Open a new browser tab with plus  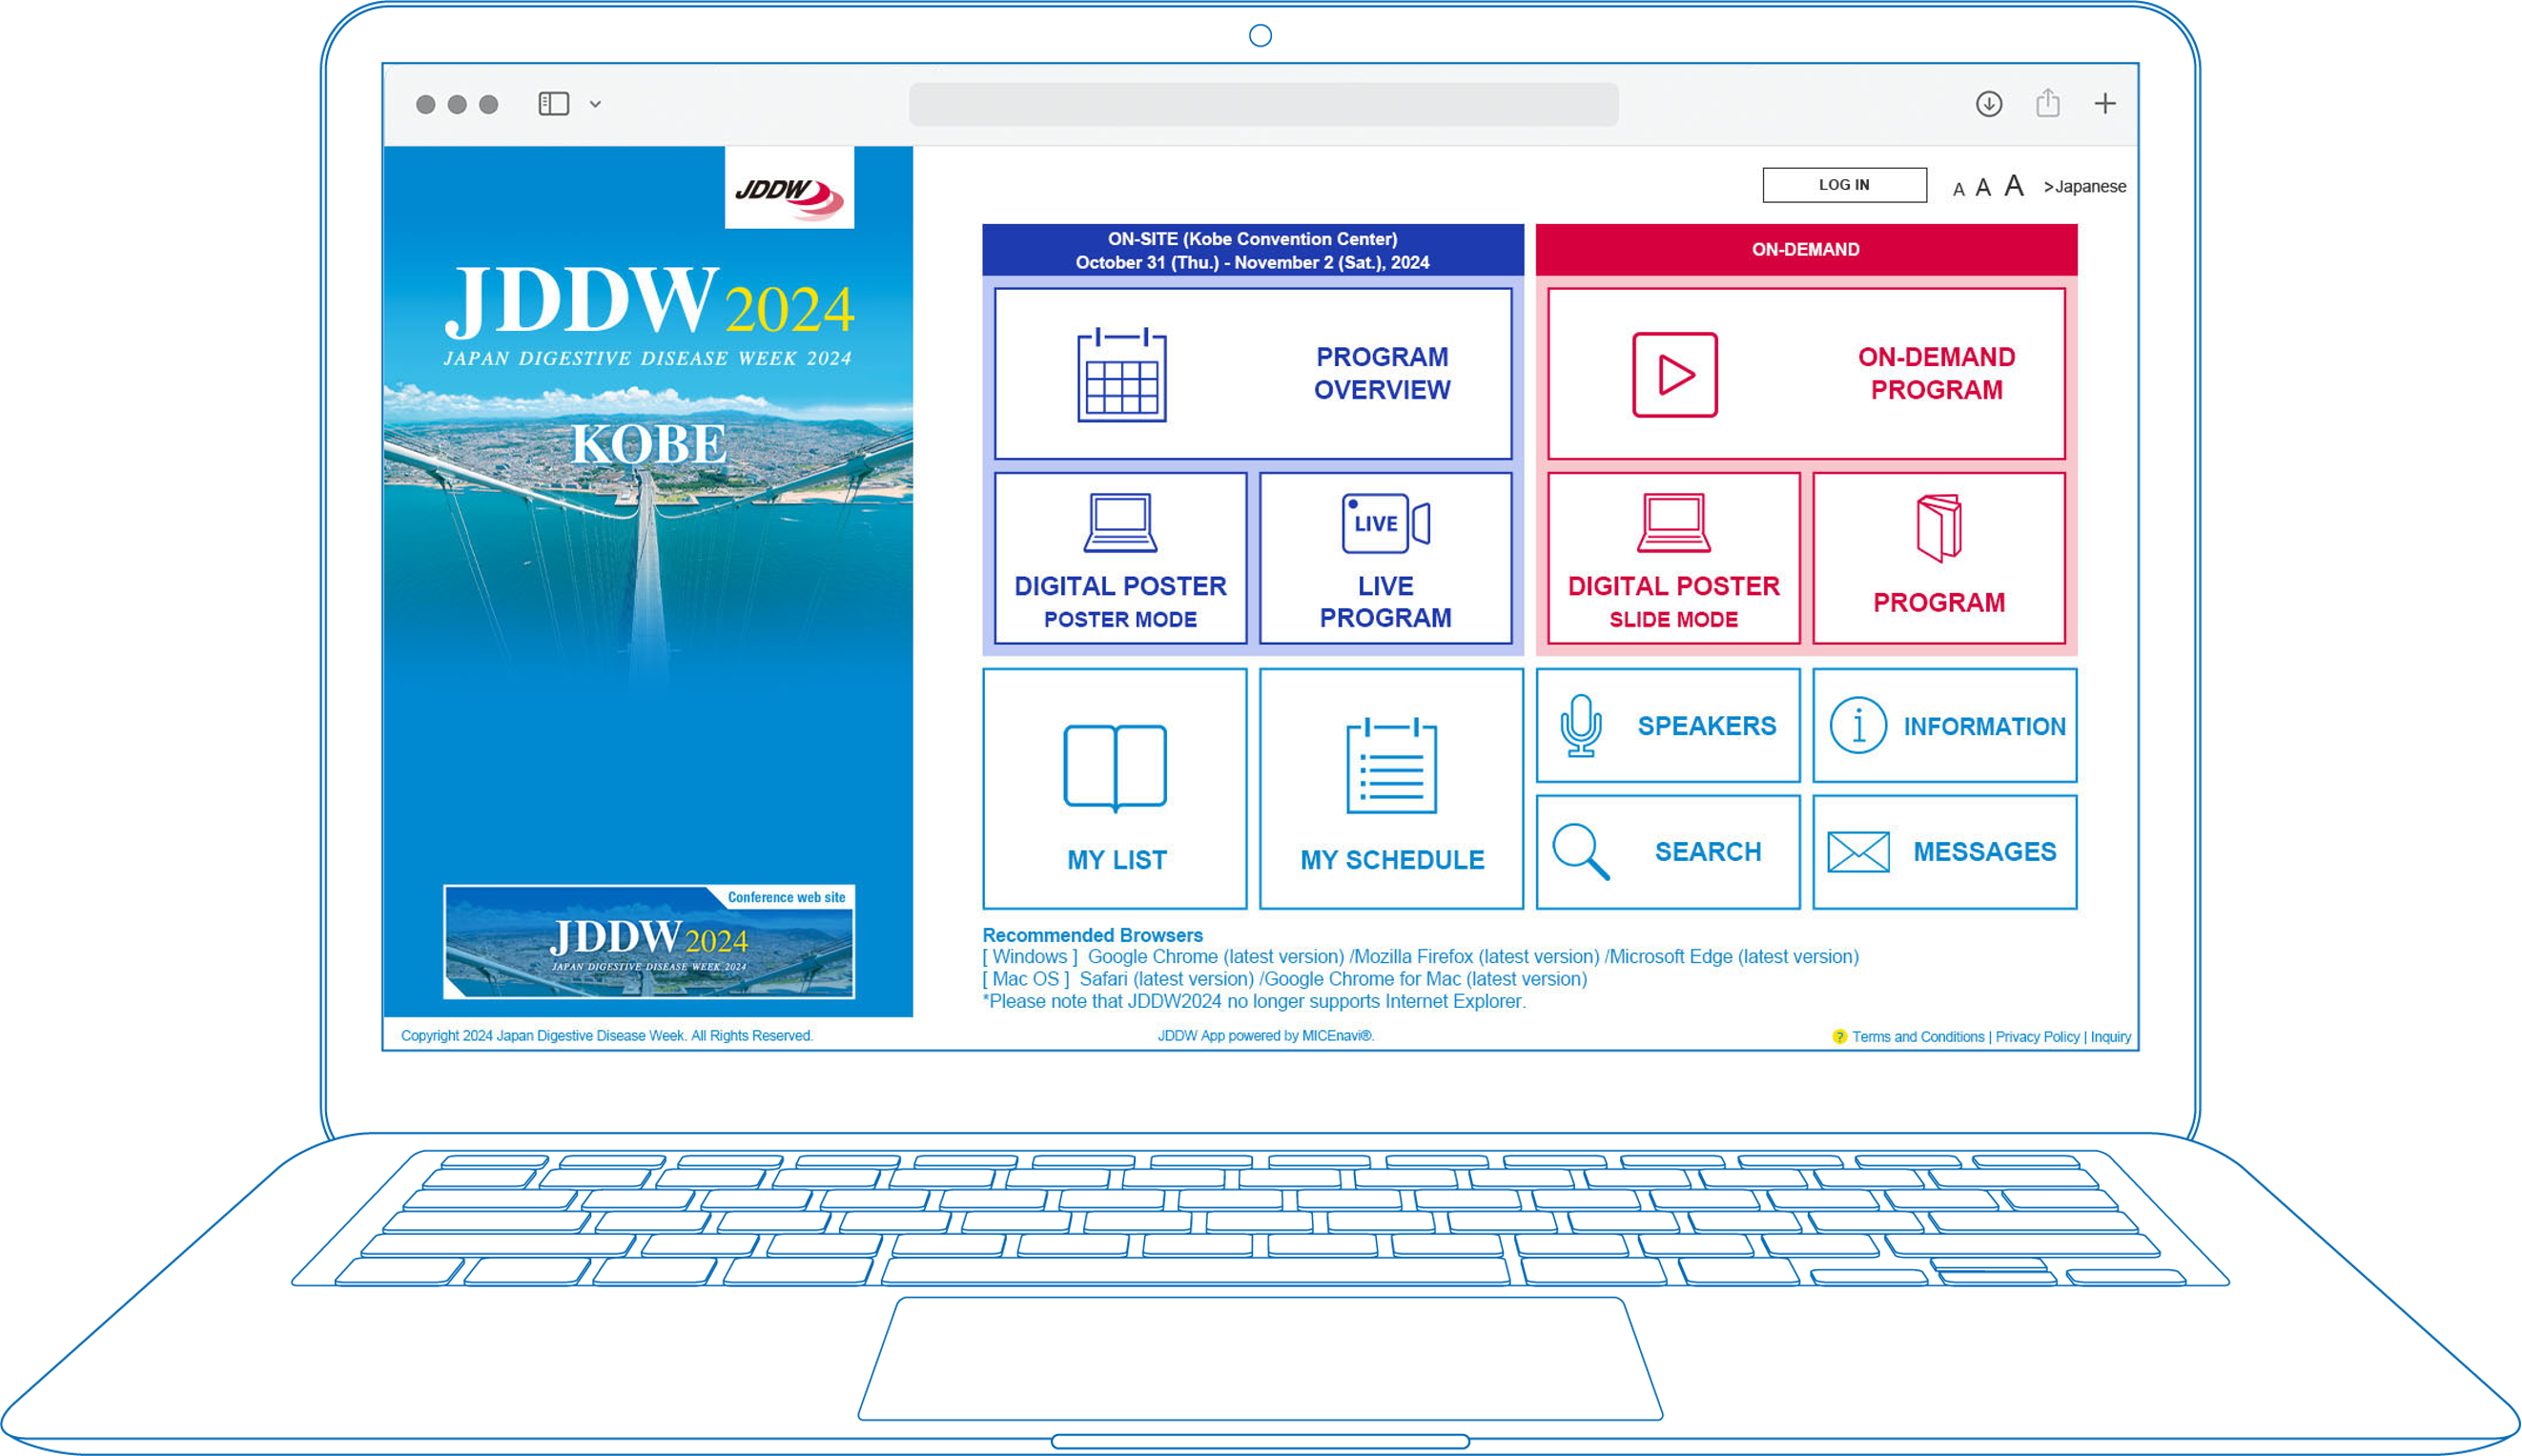[x=2105, y=104]
